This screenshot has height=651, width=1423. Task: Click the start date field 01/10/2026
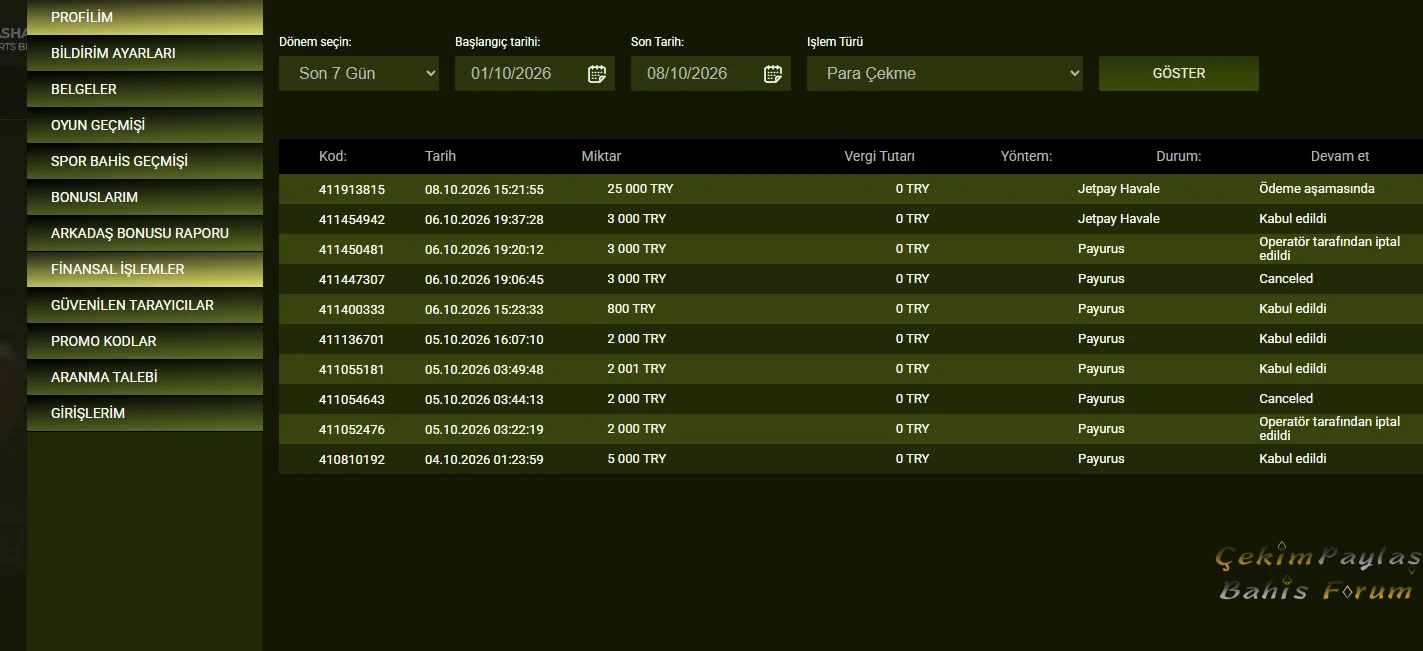click(535, 73)
